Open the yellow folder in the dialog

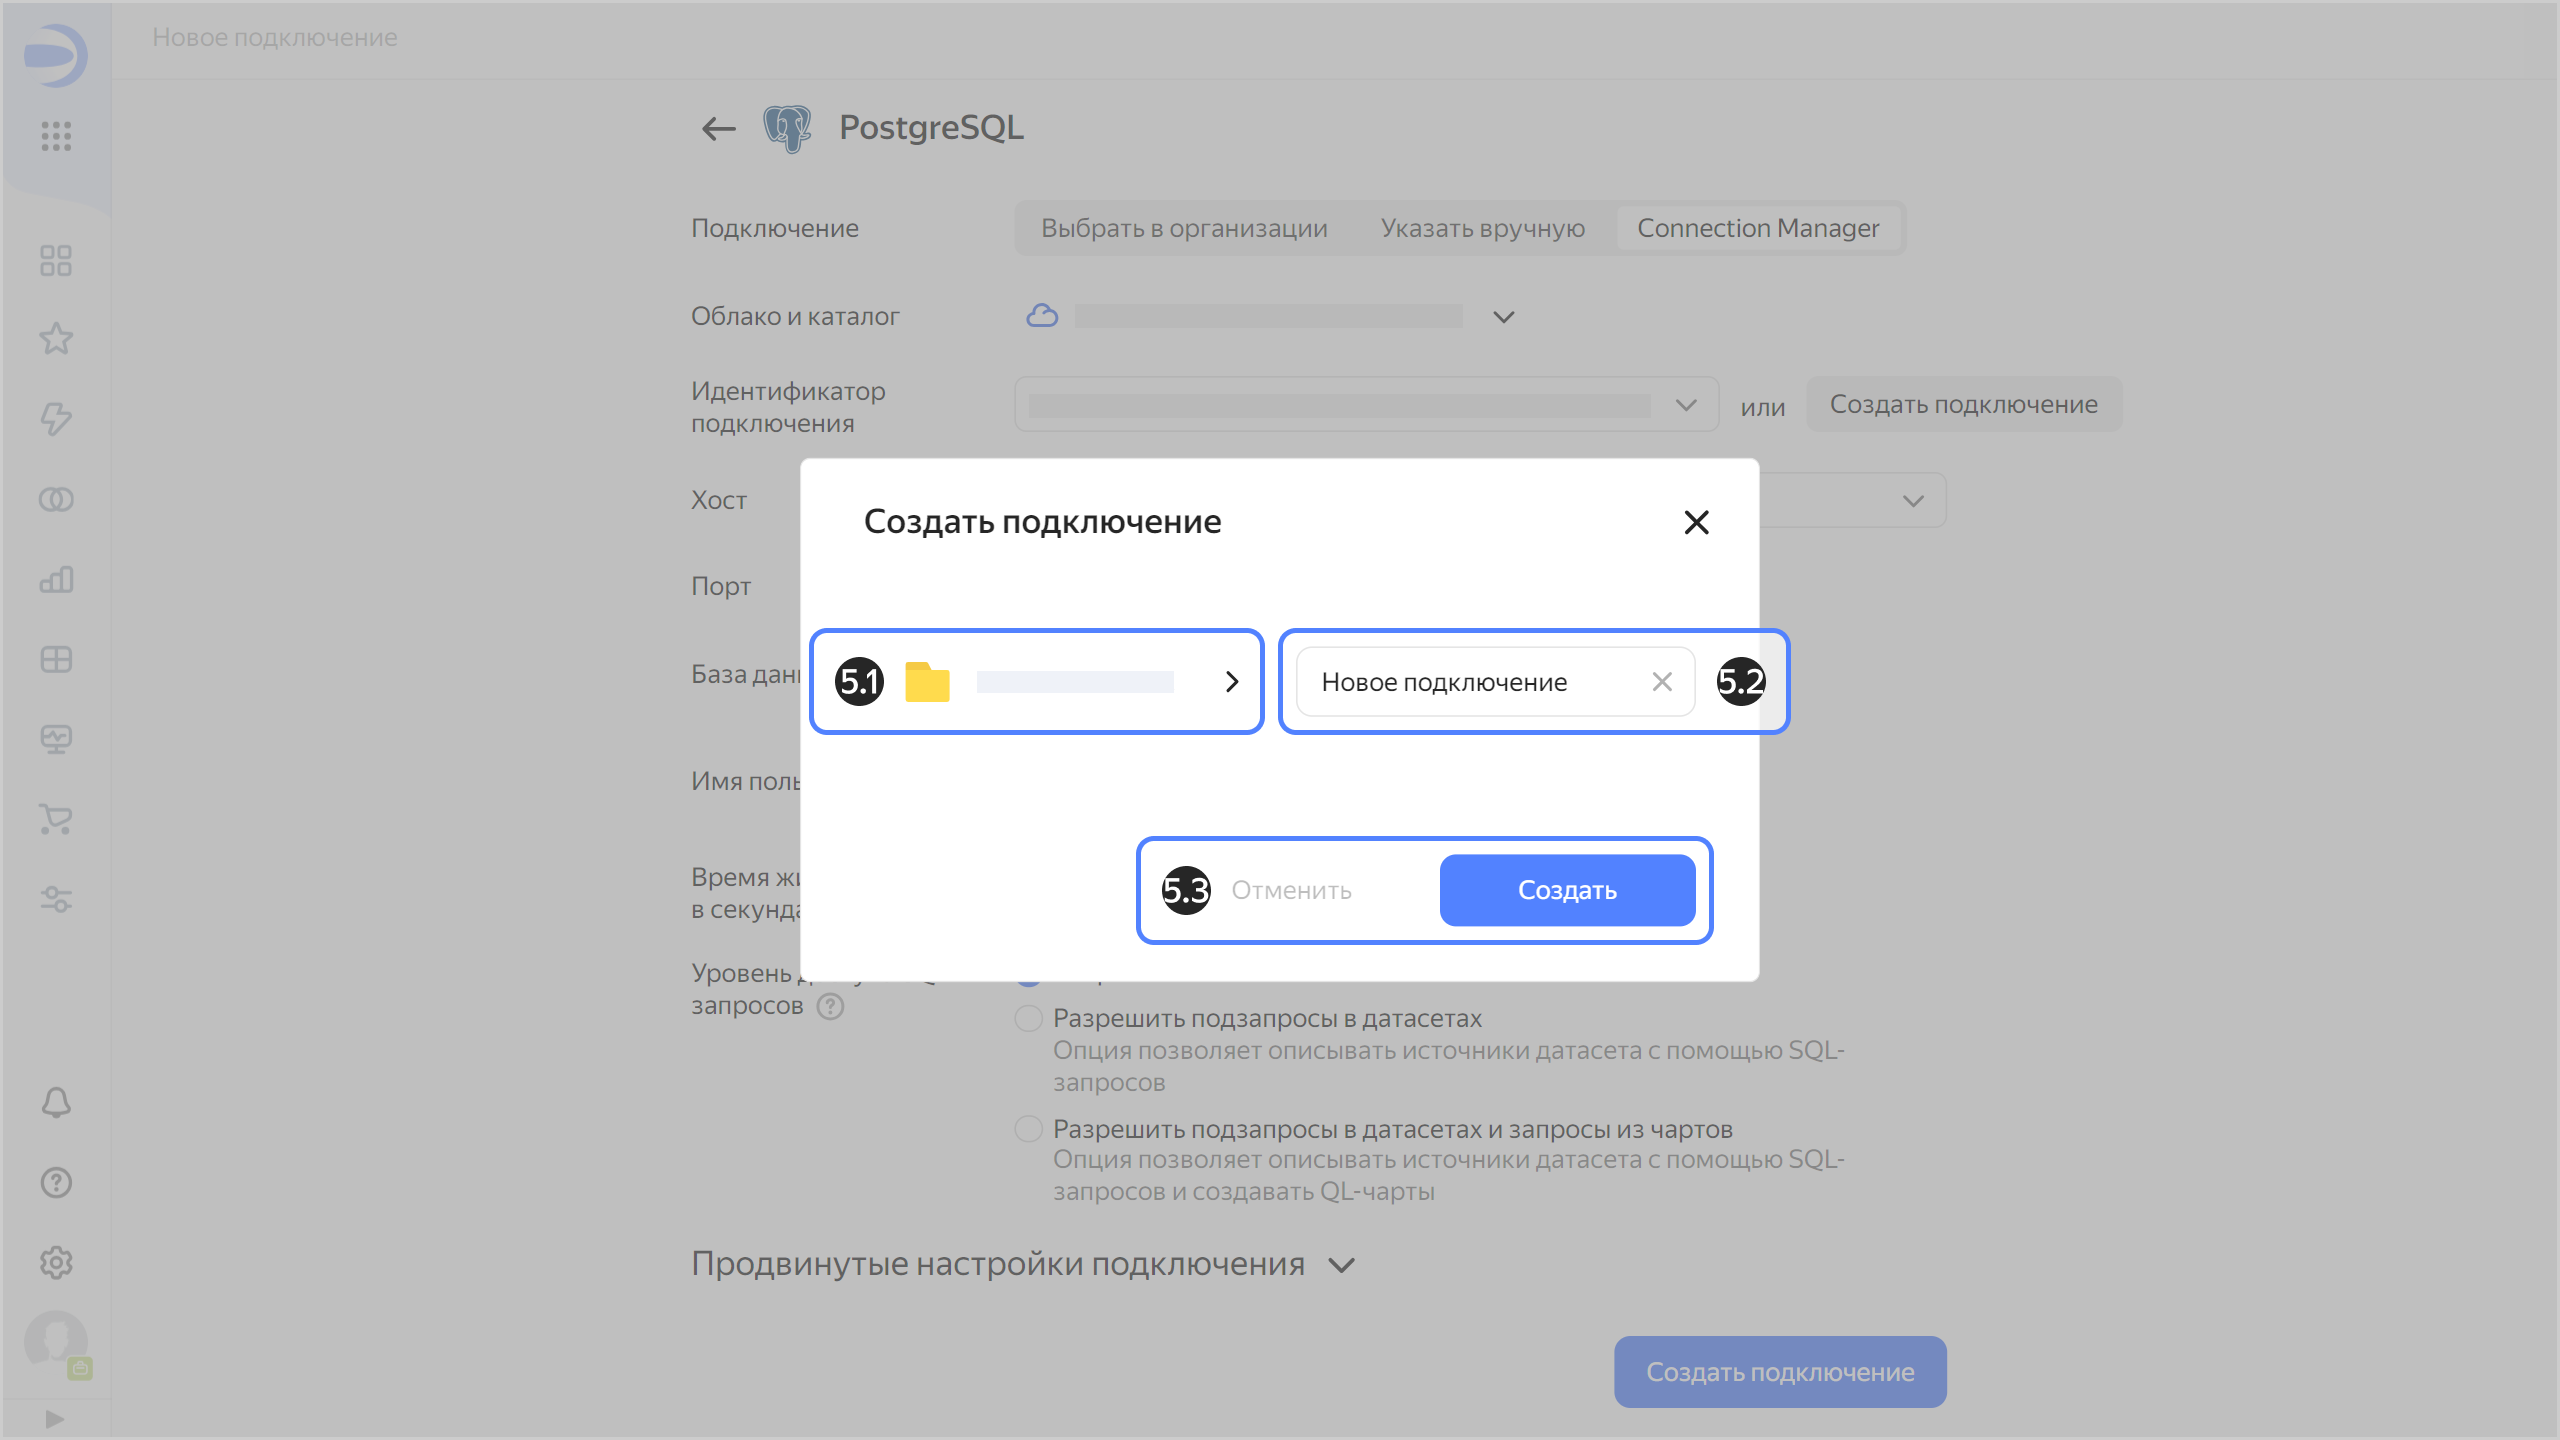926,681
